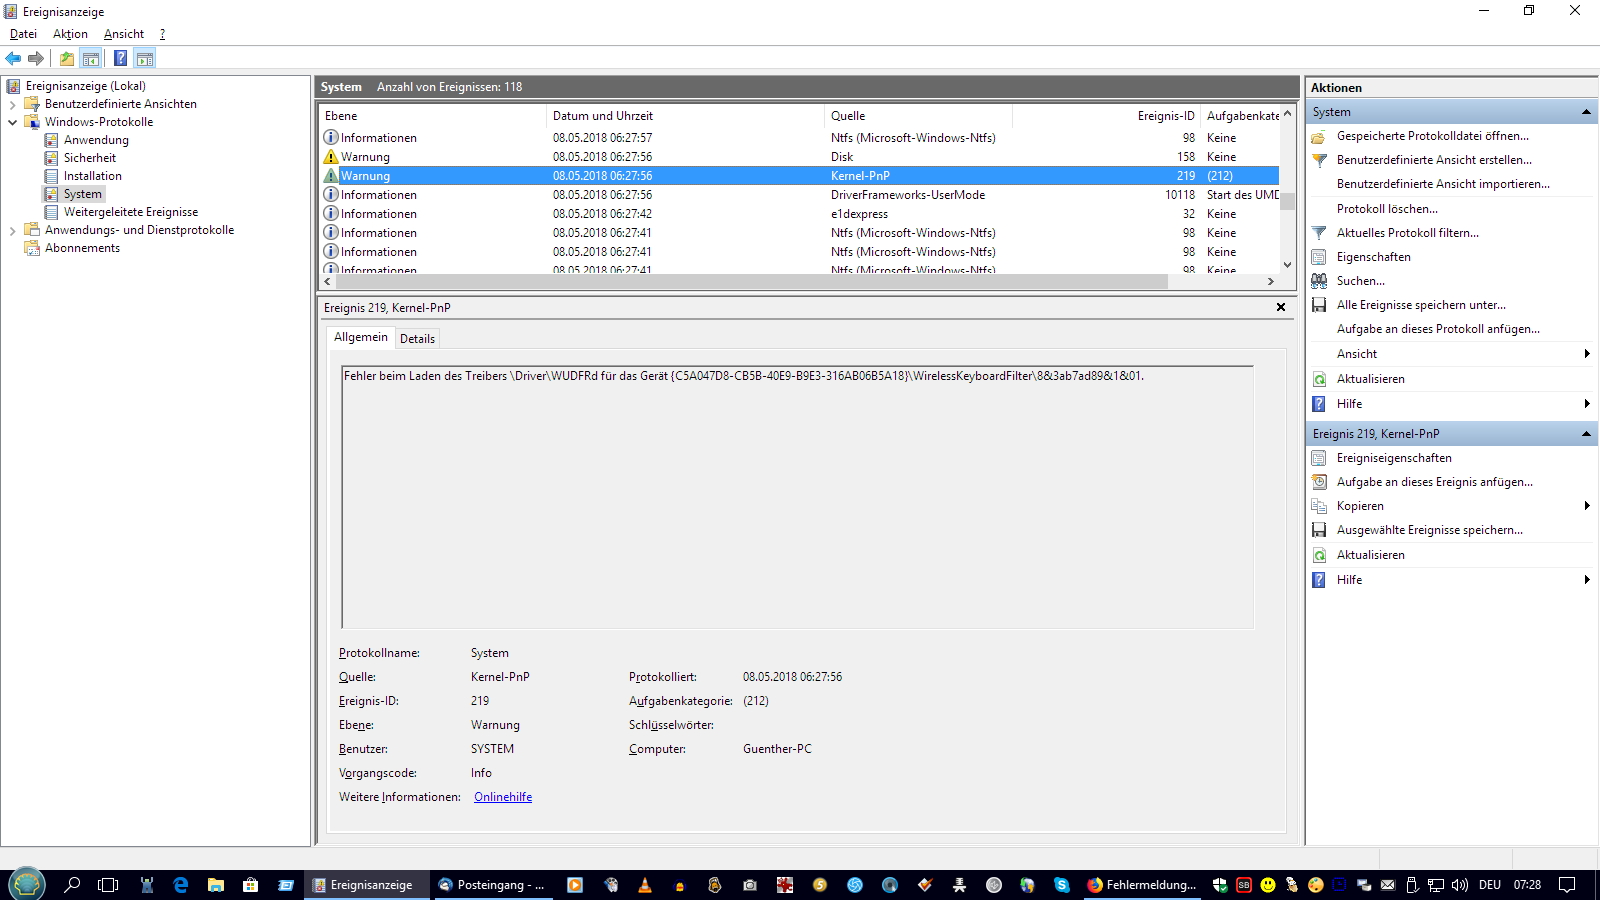
Task: Expand the Kopieren submenu arrow
Action: pyautogui.click(x=1587, y=506)
